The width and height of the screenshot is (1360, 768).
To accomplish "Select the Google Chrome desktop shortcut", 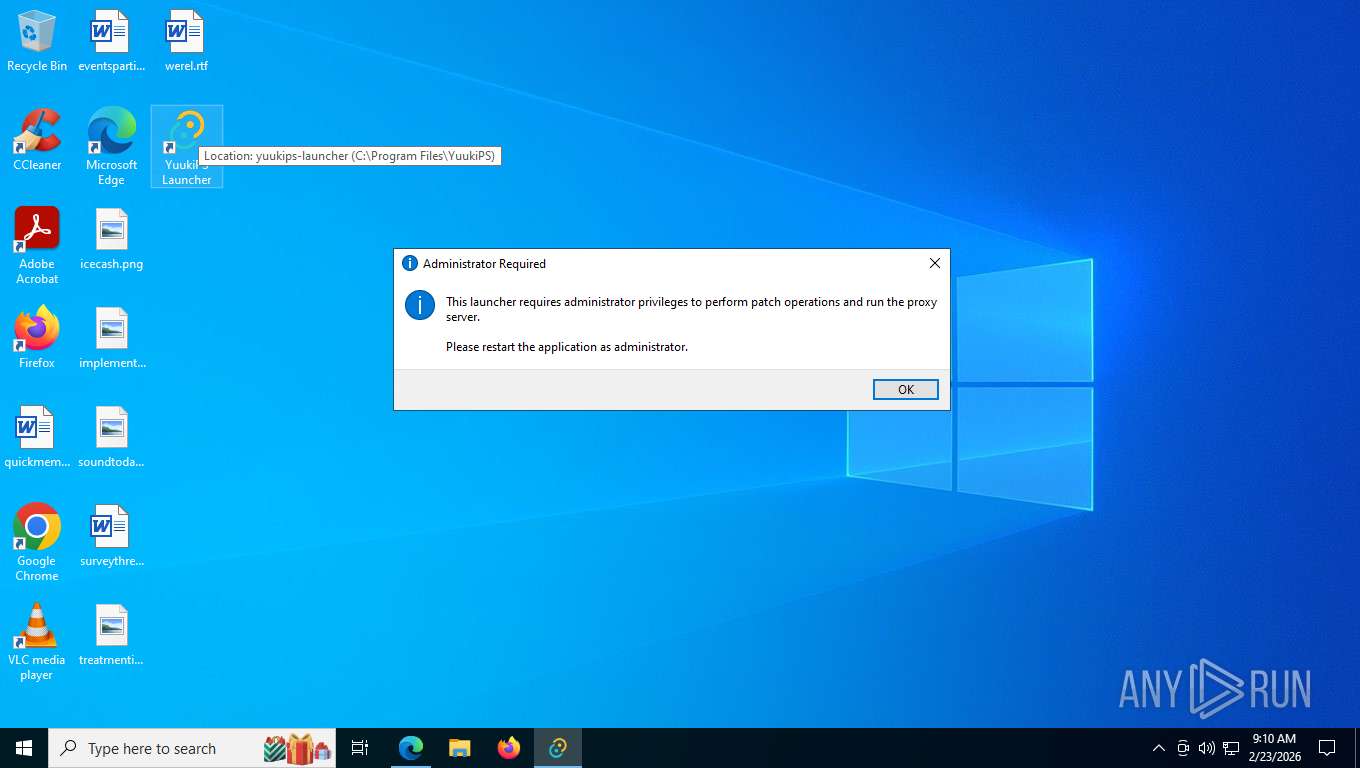I will pyautogui.click(x=37, y=543).
